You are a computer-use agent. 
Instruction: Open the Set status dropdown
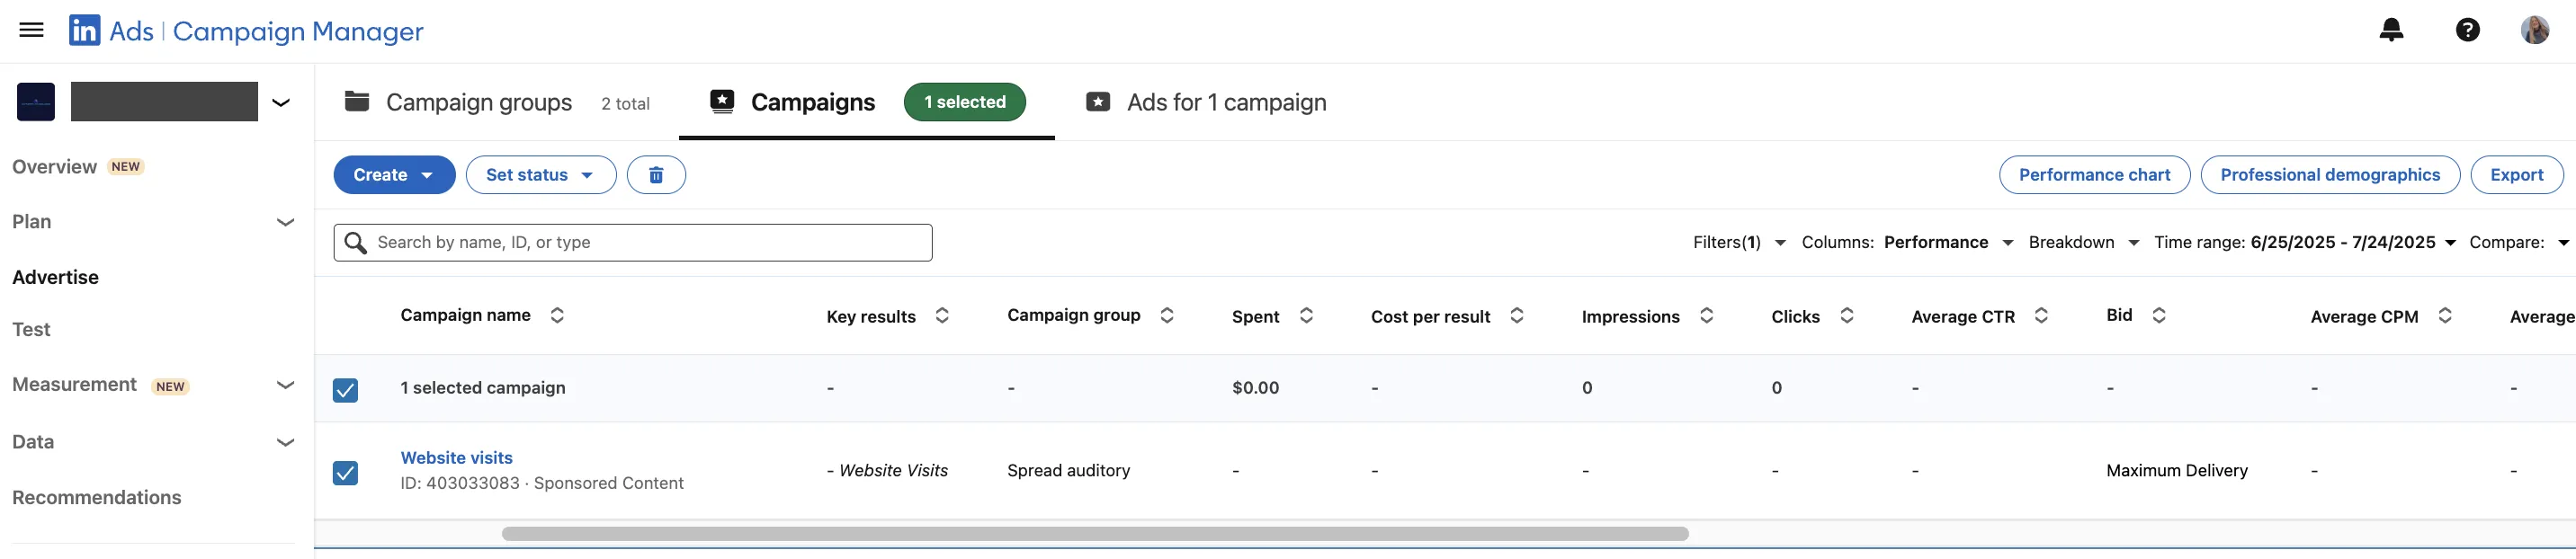point(541,175)
